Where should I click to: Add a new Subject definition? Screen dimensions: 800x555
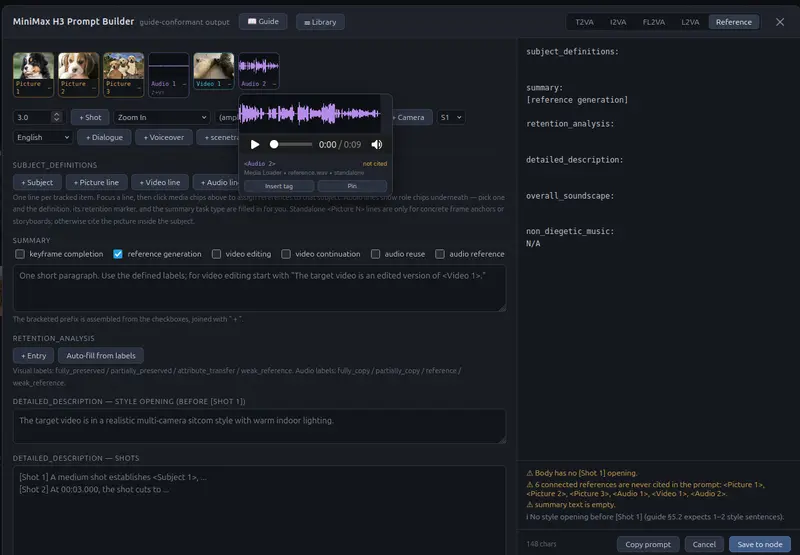point(37,182)
